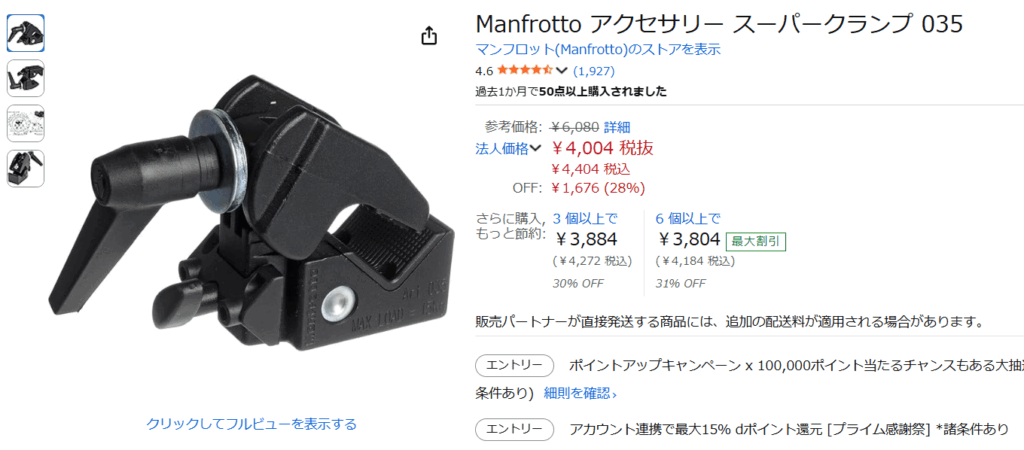Visit the マンフロット(Manfrotto) store link

click(598, 49)
